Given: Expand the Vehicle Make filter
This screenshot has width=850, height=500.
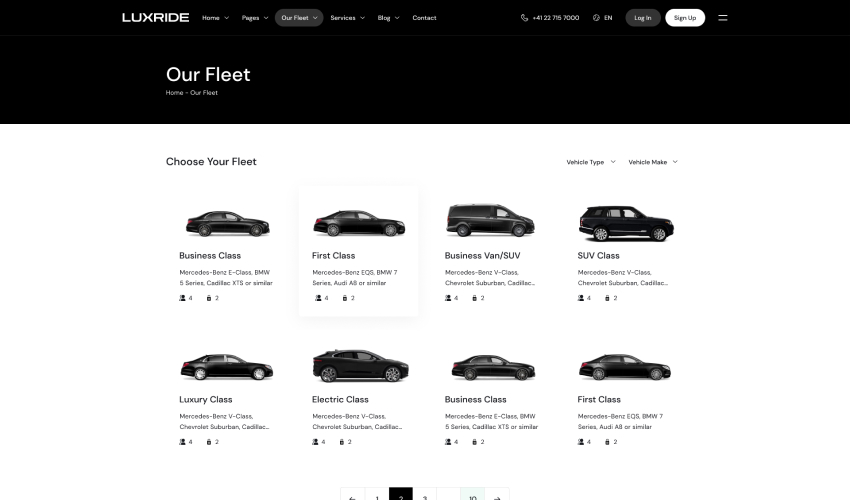Looking at the screenshot, I should pos(652,162).
